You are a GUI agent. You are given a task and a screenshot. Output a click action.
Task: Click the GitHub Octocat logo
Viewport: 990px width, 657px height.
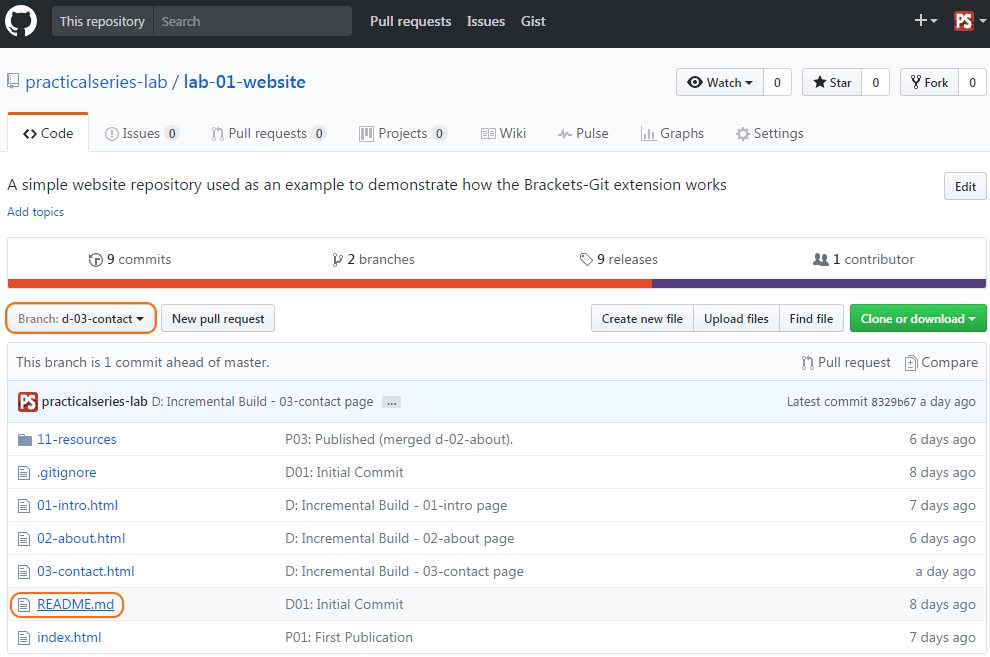21,21
